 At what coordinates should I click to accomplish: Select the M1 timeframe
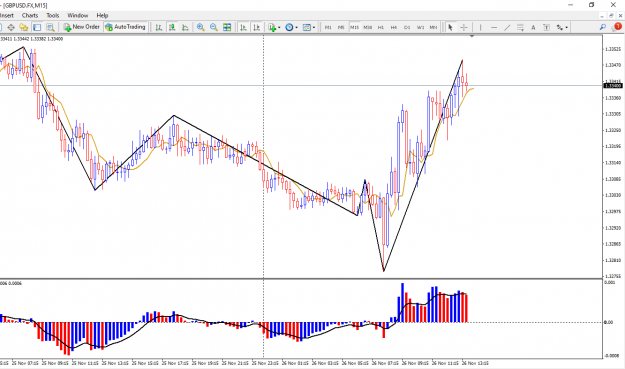click(x=328, y=27)
